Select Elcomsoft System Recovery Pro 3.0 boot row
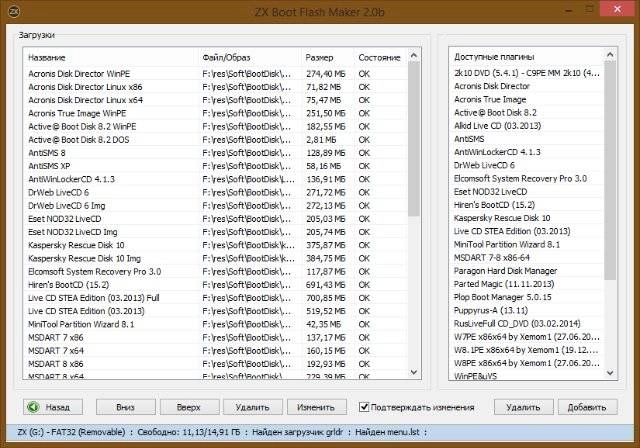Screen dimensions: 640x448 click(216, 272)
